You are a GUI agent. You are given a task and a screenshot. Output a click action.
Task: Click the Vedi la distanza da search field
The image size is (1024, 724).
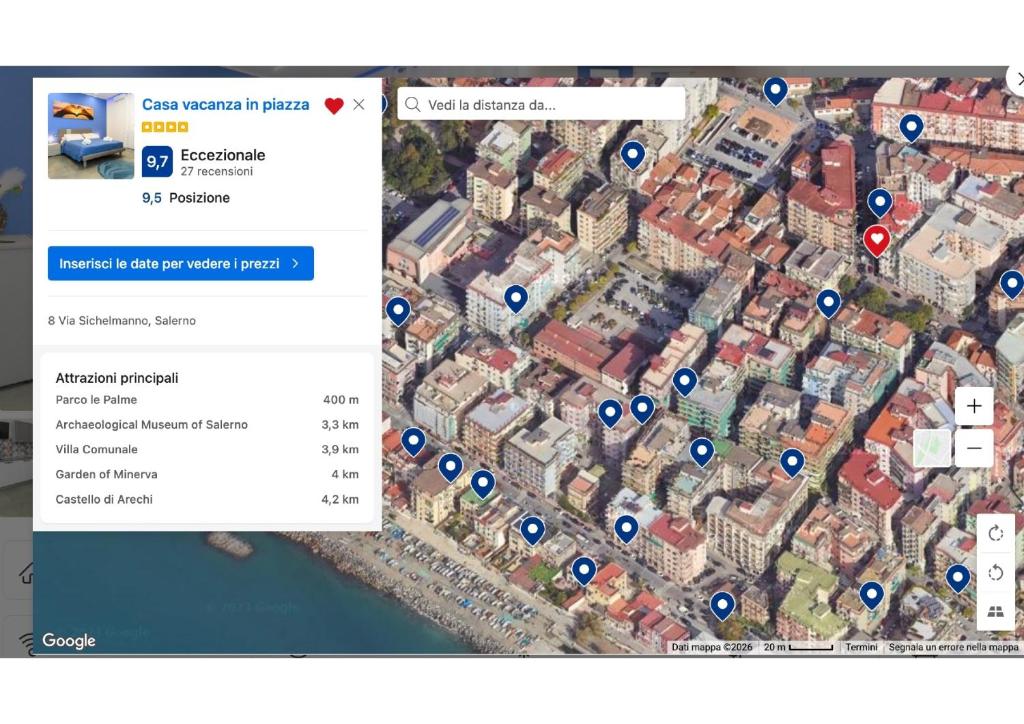pos(541,104)
